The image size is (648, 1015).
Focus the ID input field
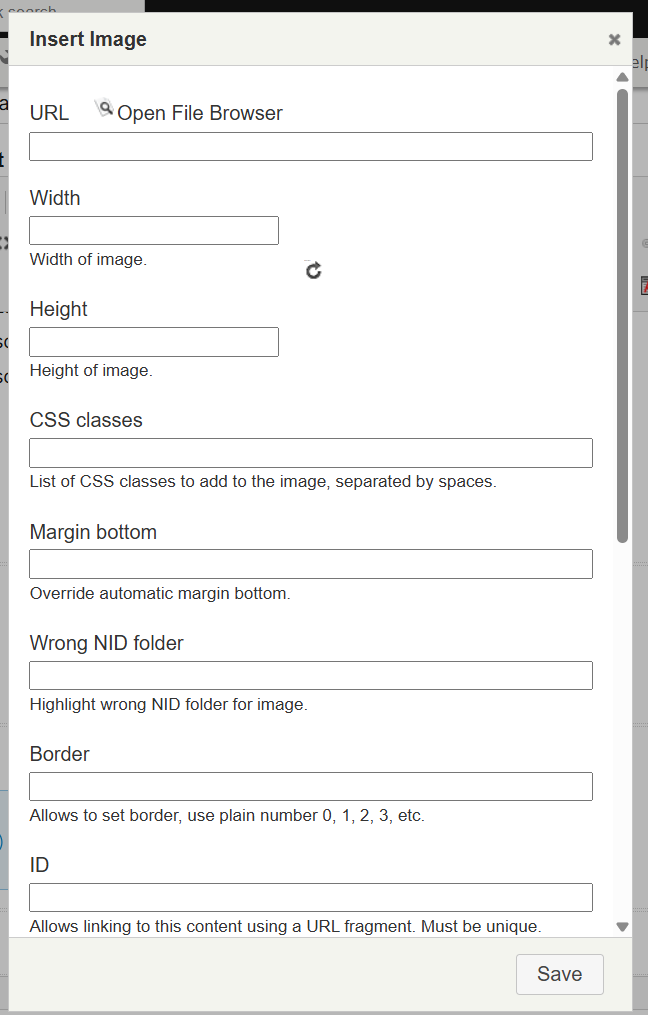(x=310, y=897)
